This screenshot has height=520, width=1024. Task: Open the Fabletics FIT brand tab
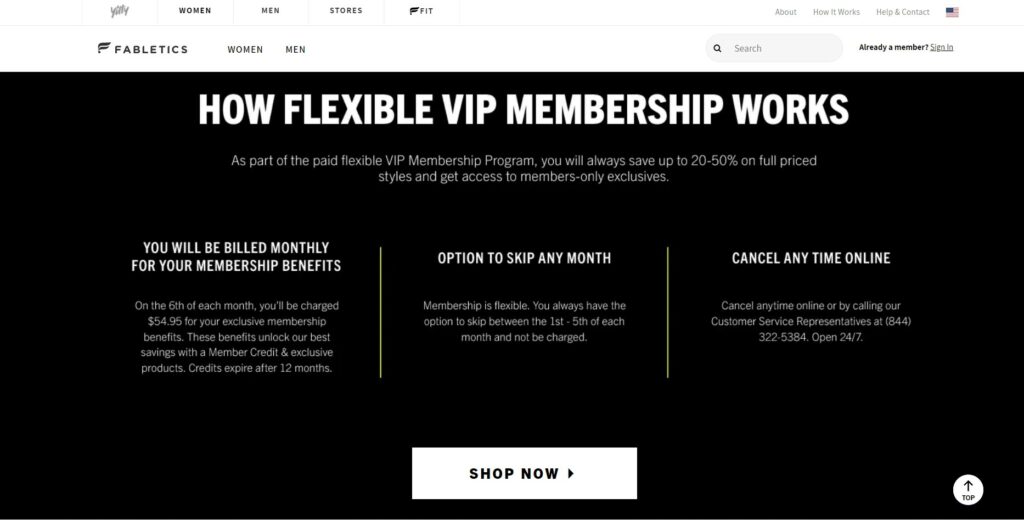(x=421, y=11)
